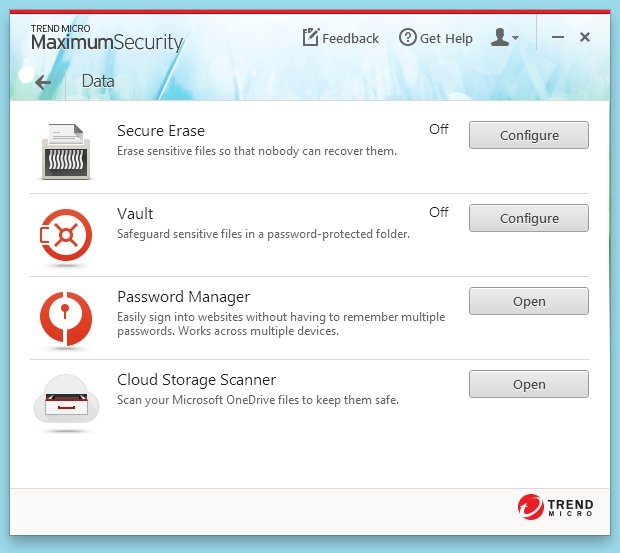Click the Data page heading

(x=98, y=81)
